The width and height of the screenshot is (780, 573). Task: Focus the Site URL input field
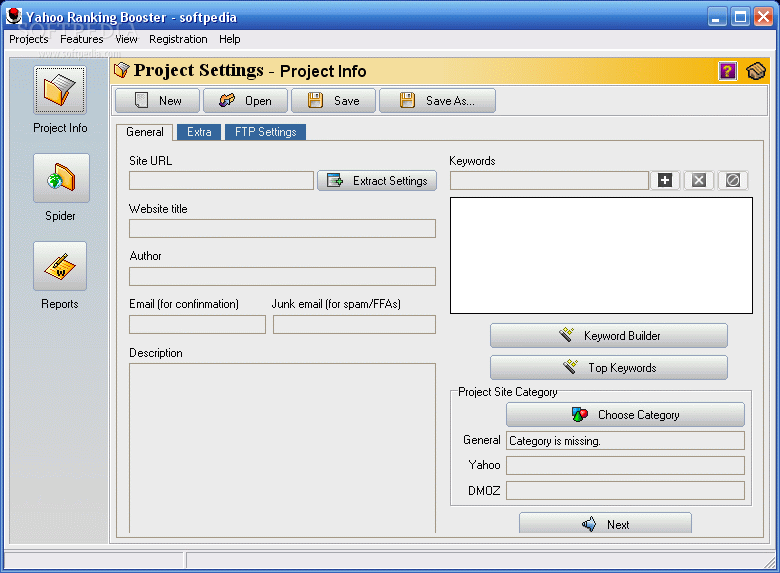pyautogui.click(x=221, y=181)
